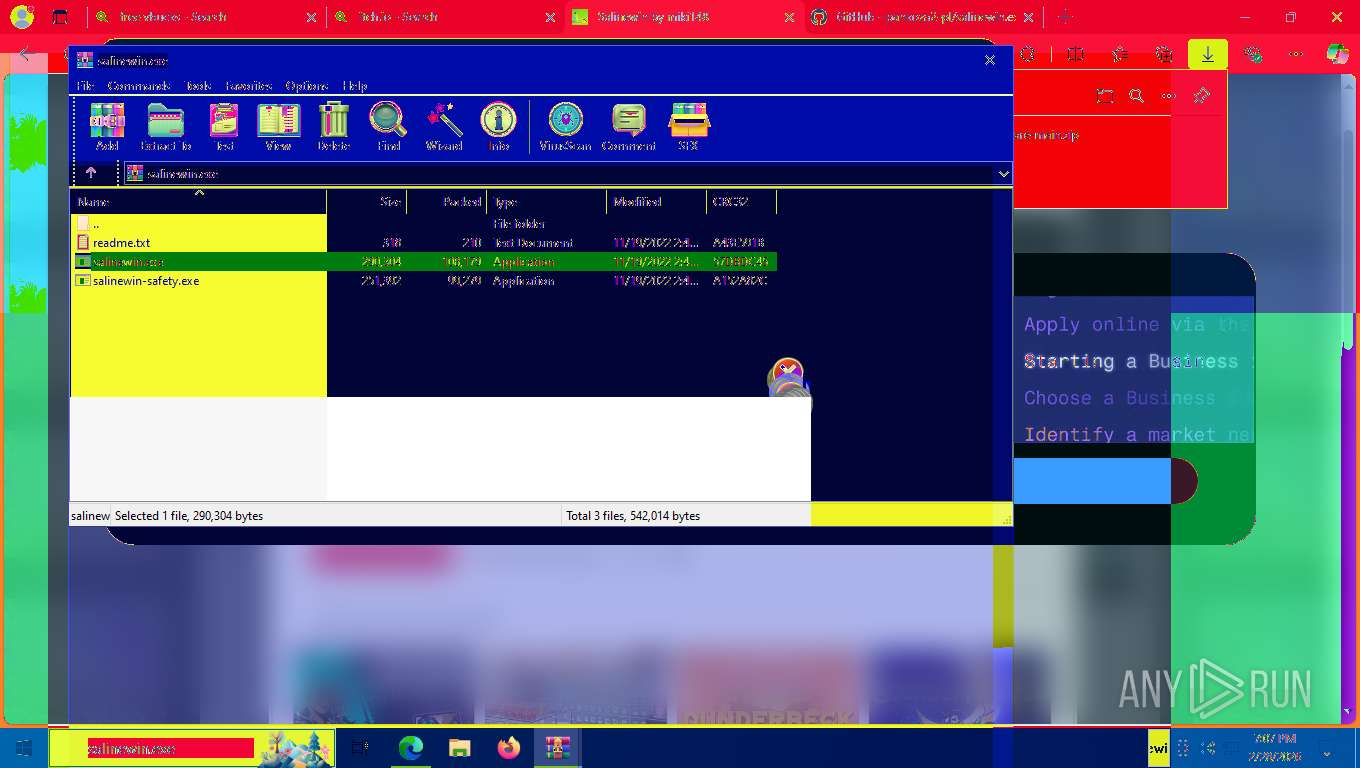The height and width of the screenshot is (768, 1360).
Task: Switch to the Salinewin browser tab
Action: [x=684, y=17]
